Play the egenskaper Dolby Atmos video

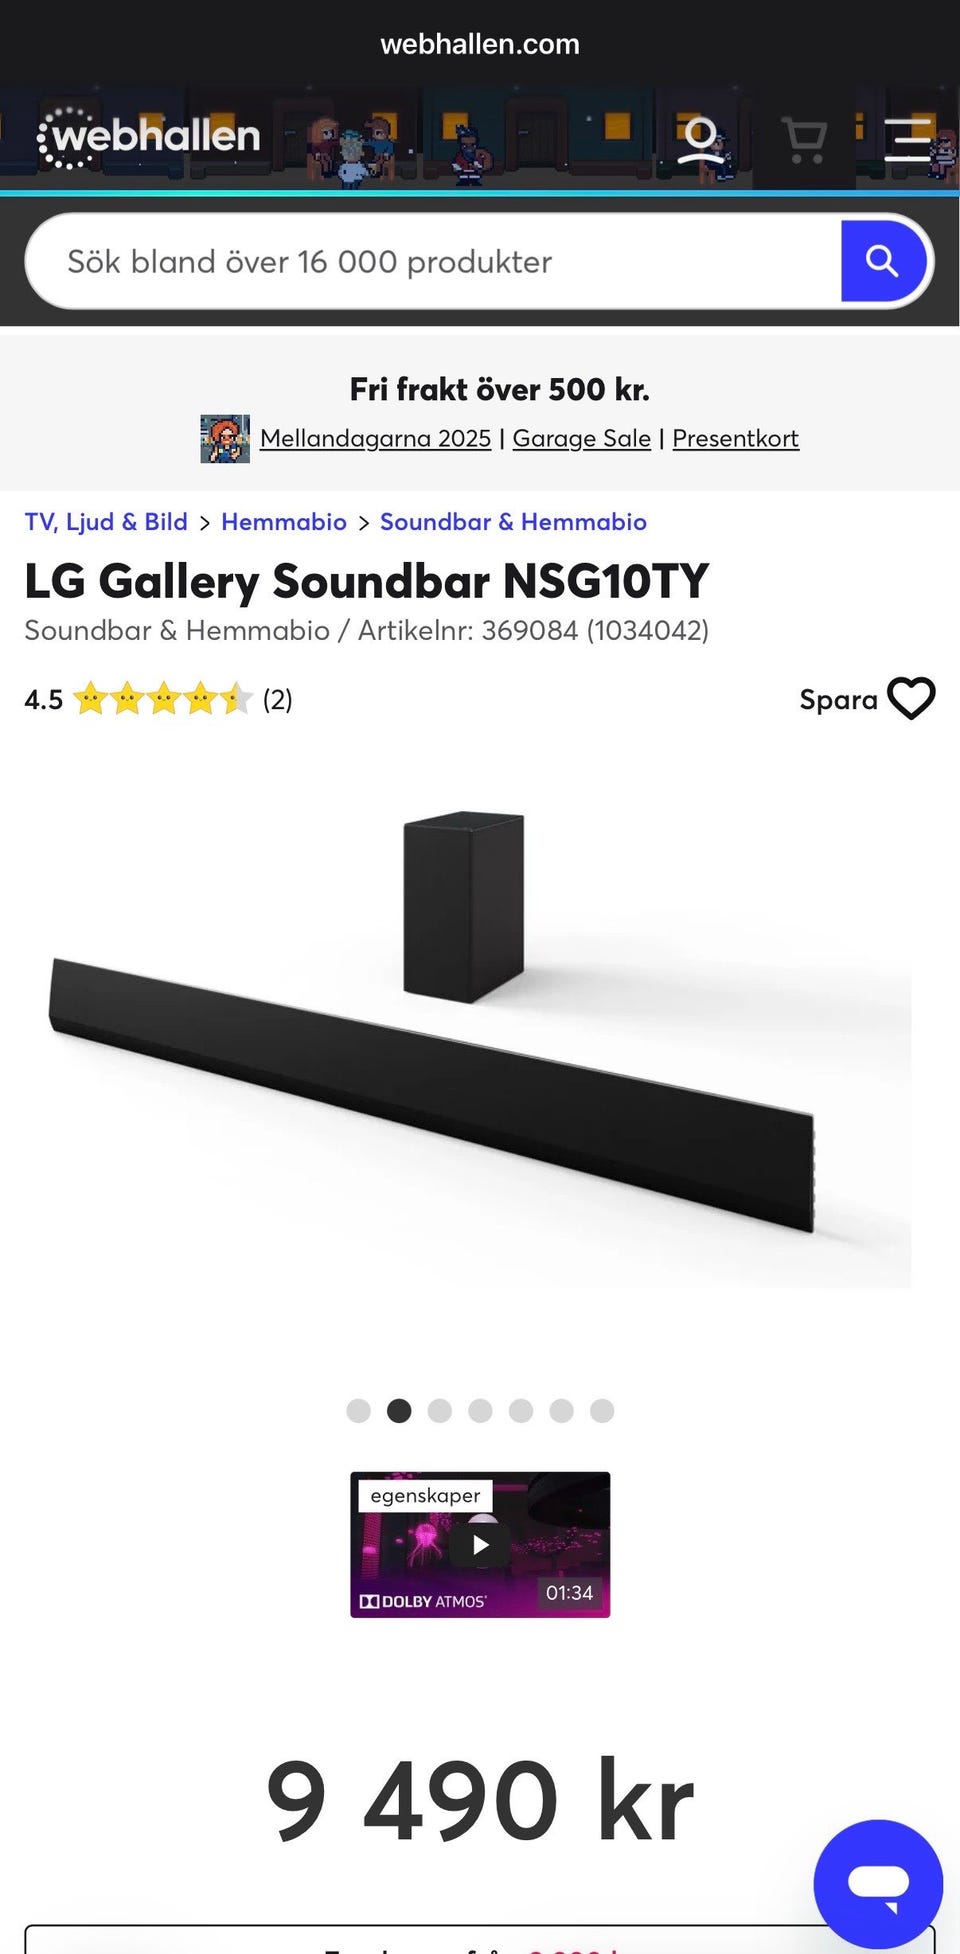click(x=480, y=1544)
